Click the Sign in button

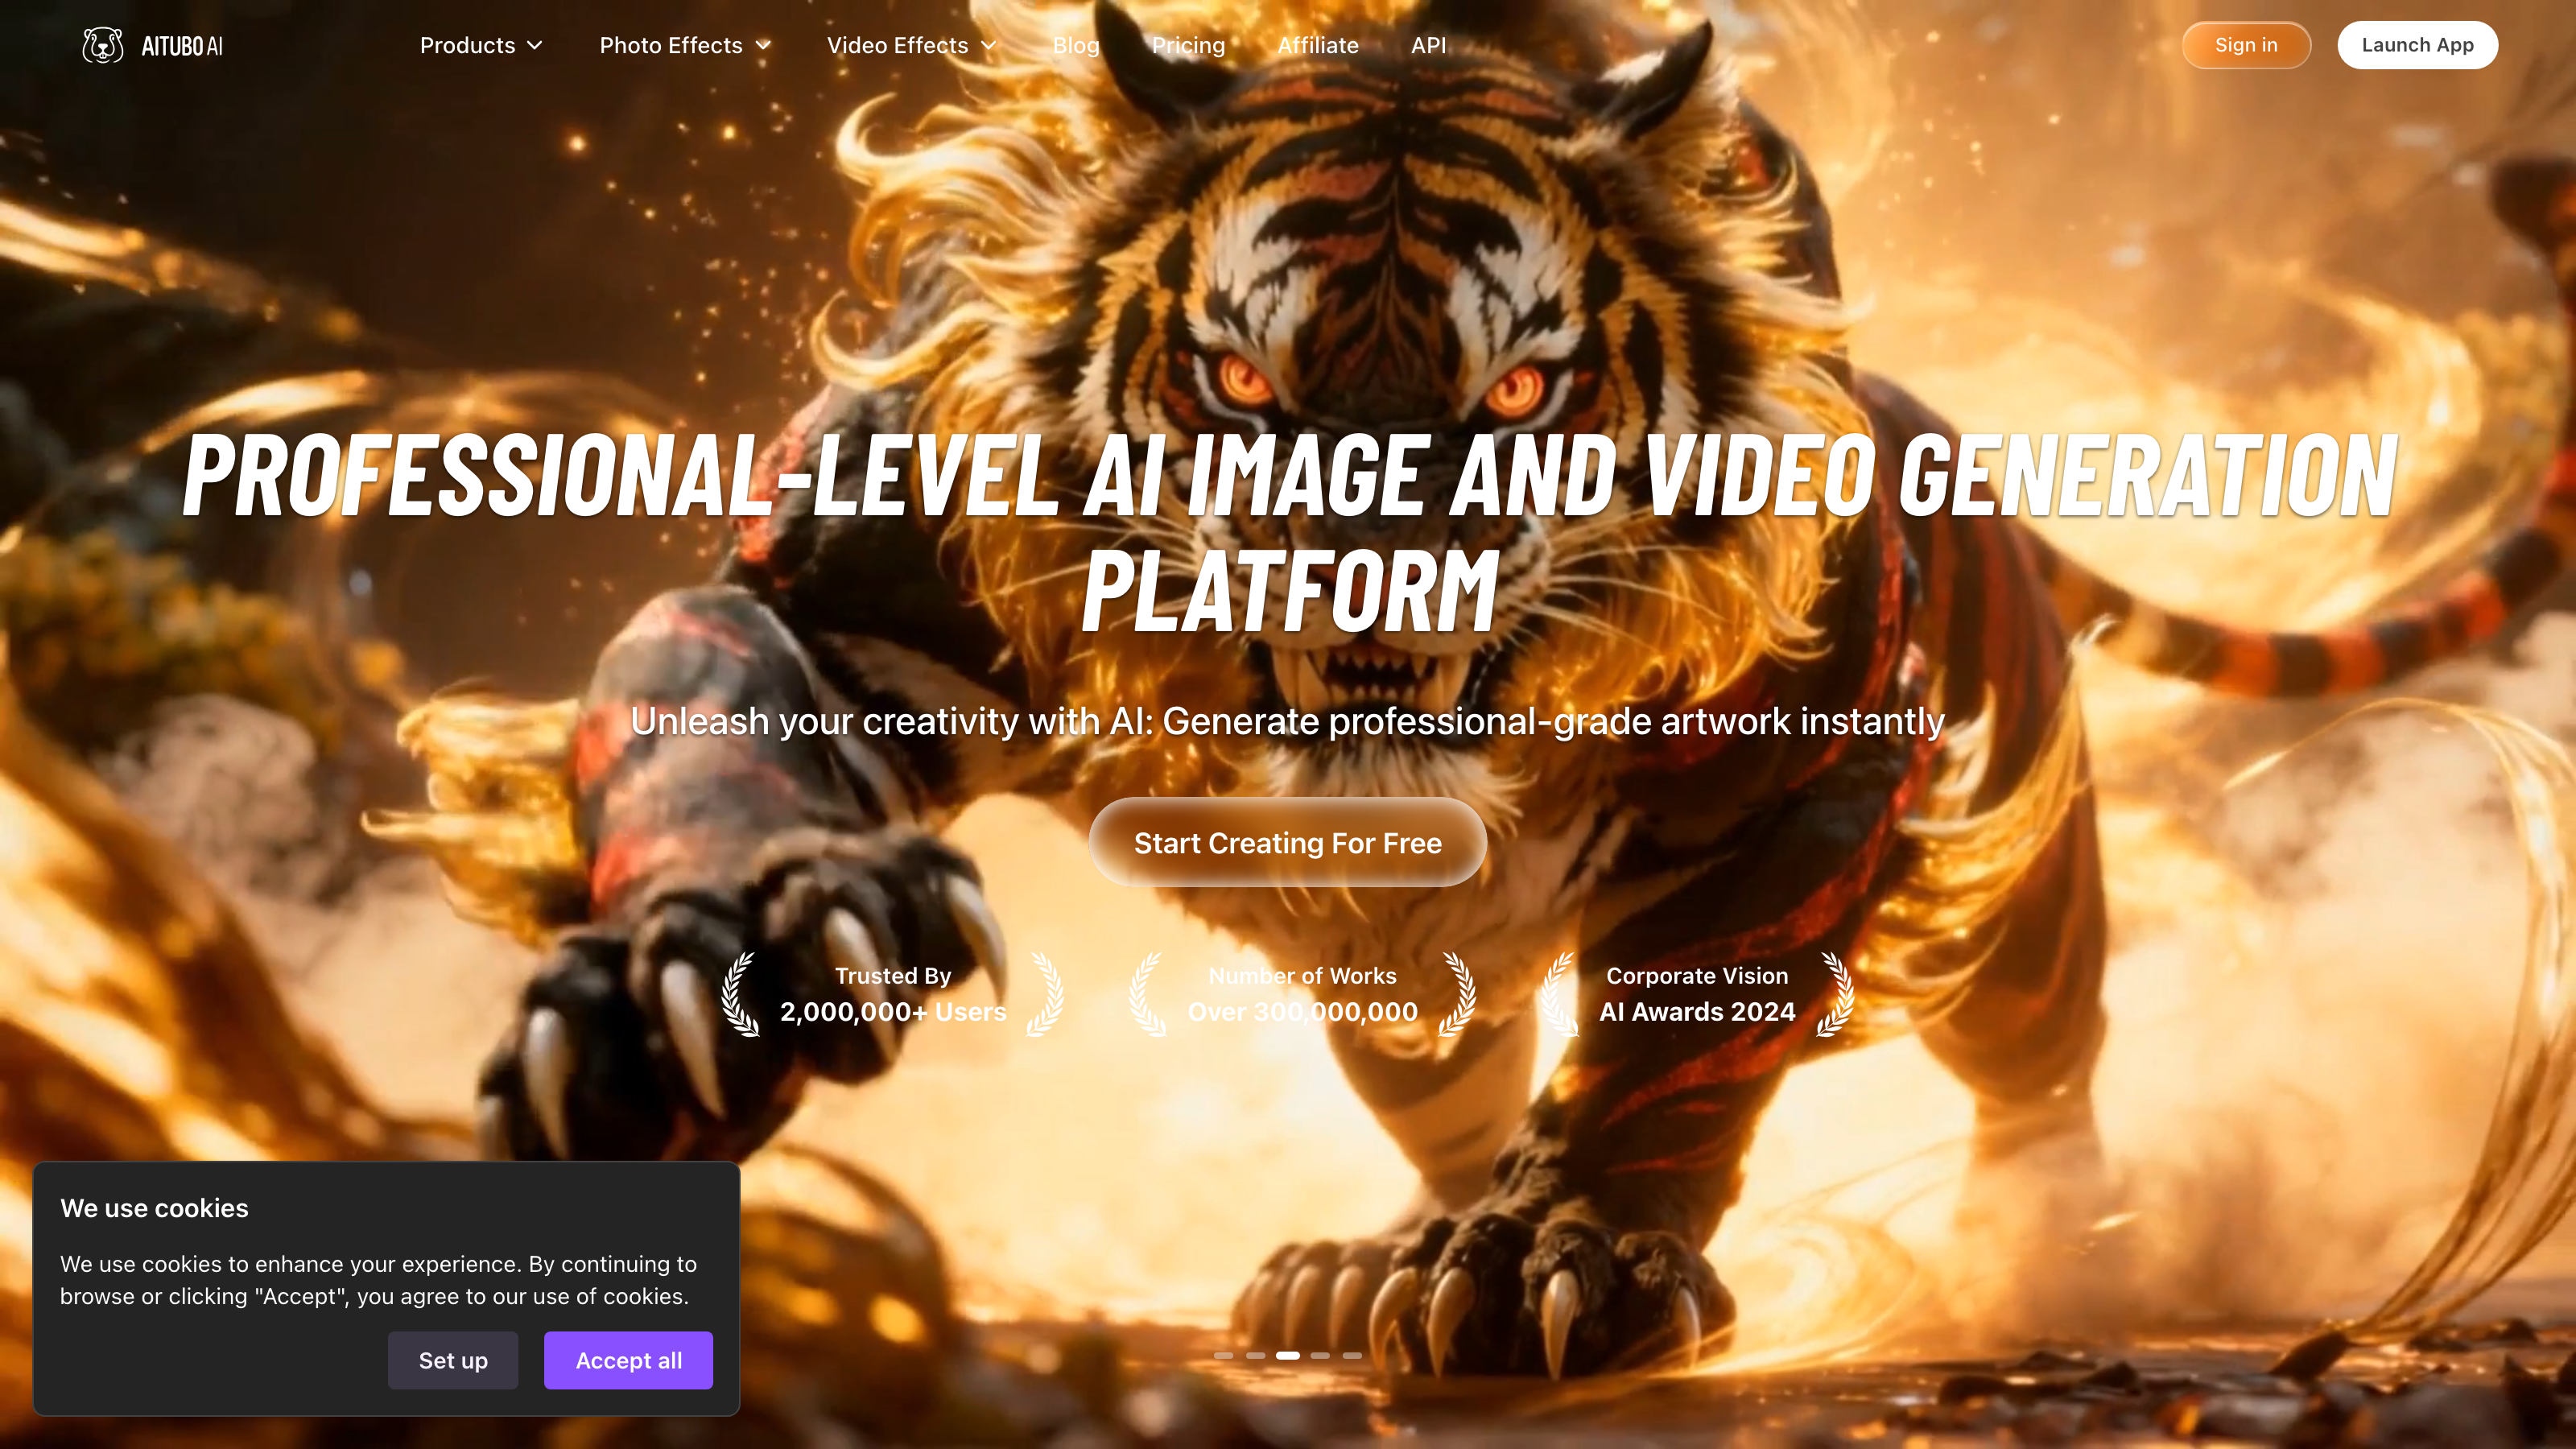pyautogui.click(x=2246, y=45)
